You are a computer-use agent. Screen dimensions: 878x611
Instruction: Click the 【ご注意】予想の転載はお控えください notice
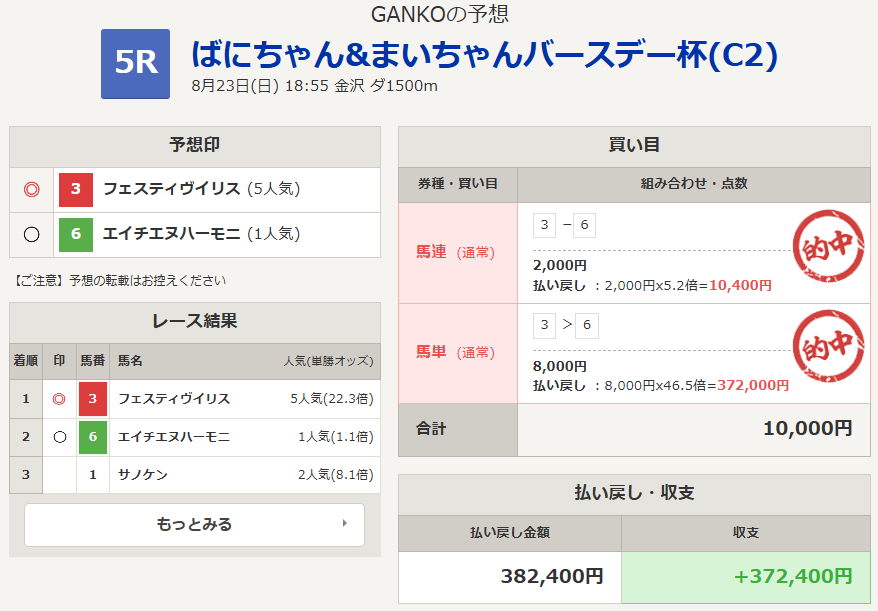click(x=119, y=281)
